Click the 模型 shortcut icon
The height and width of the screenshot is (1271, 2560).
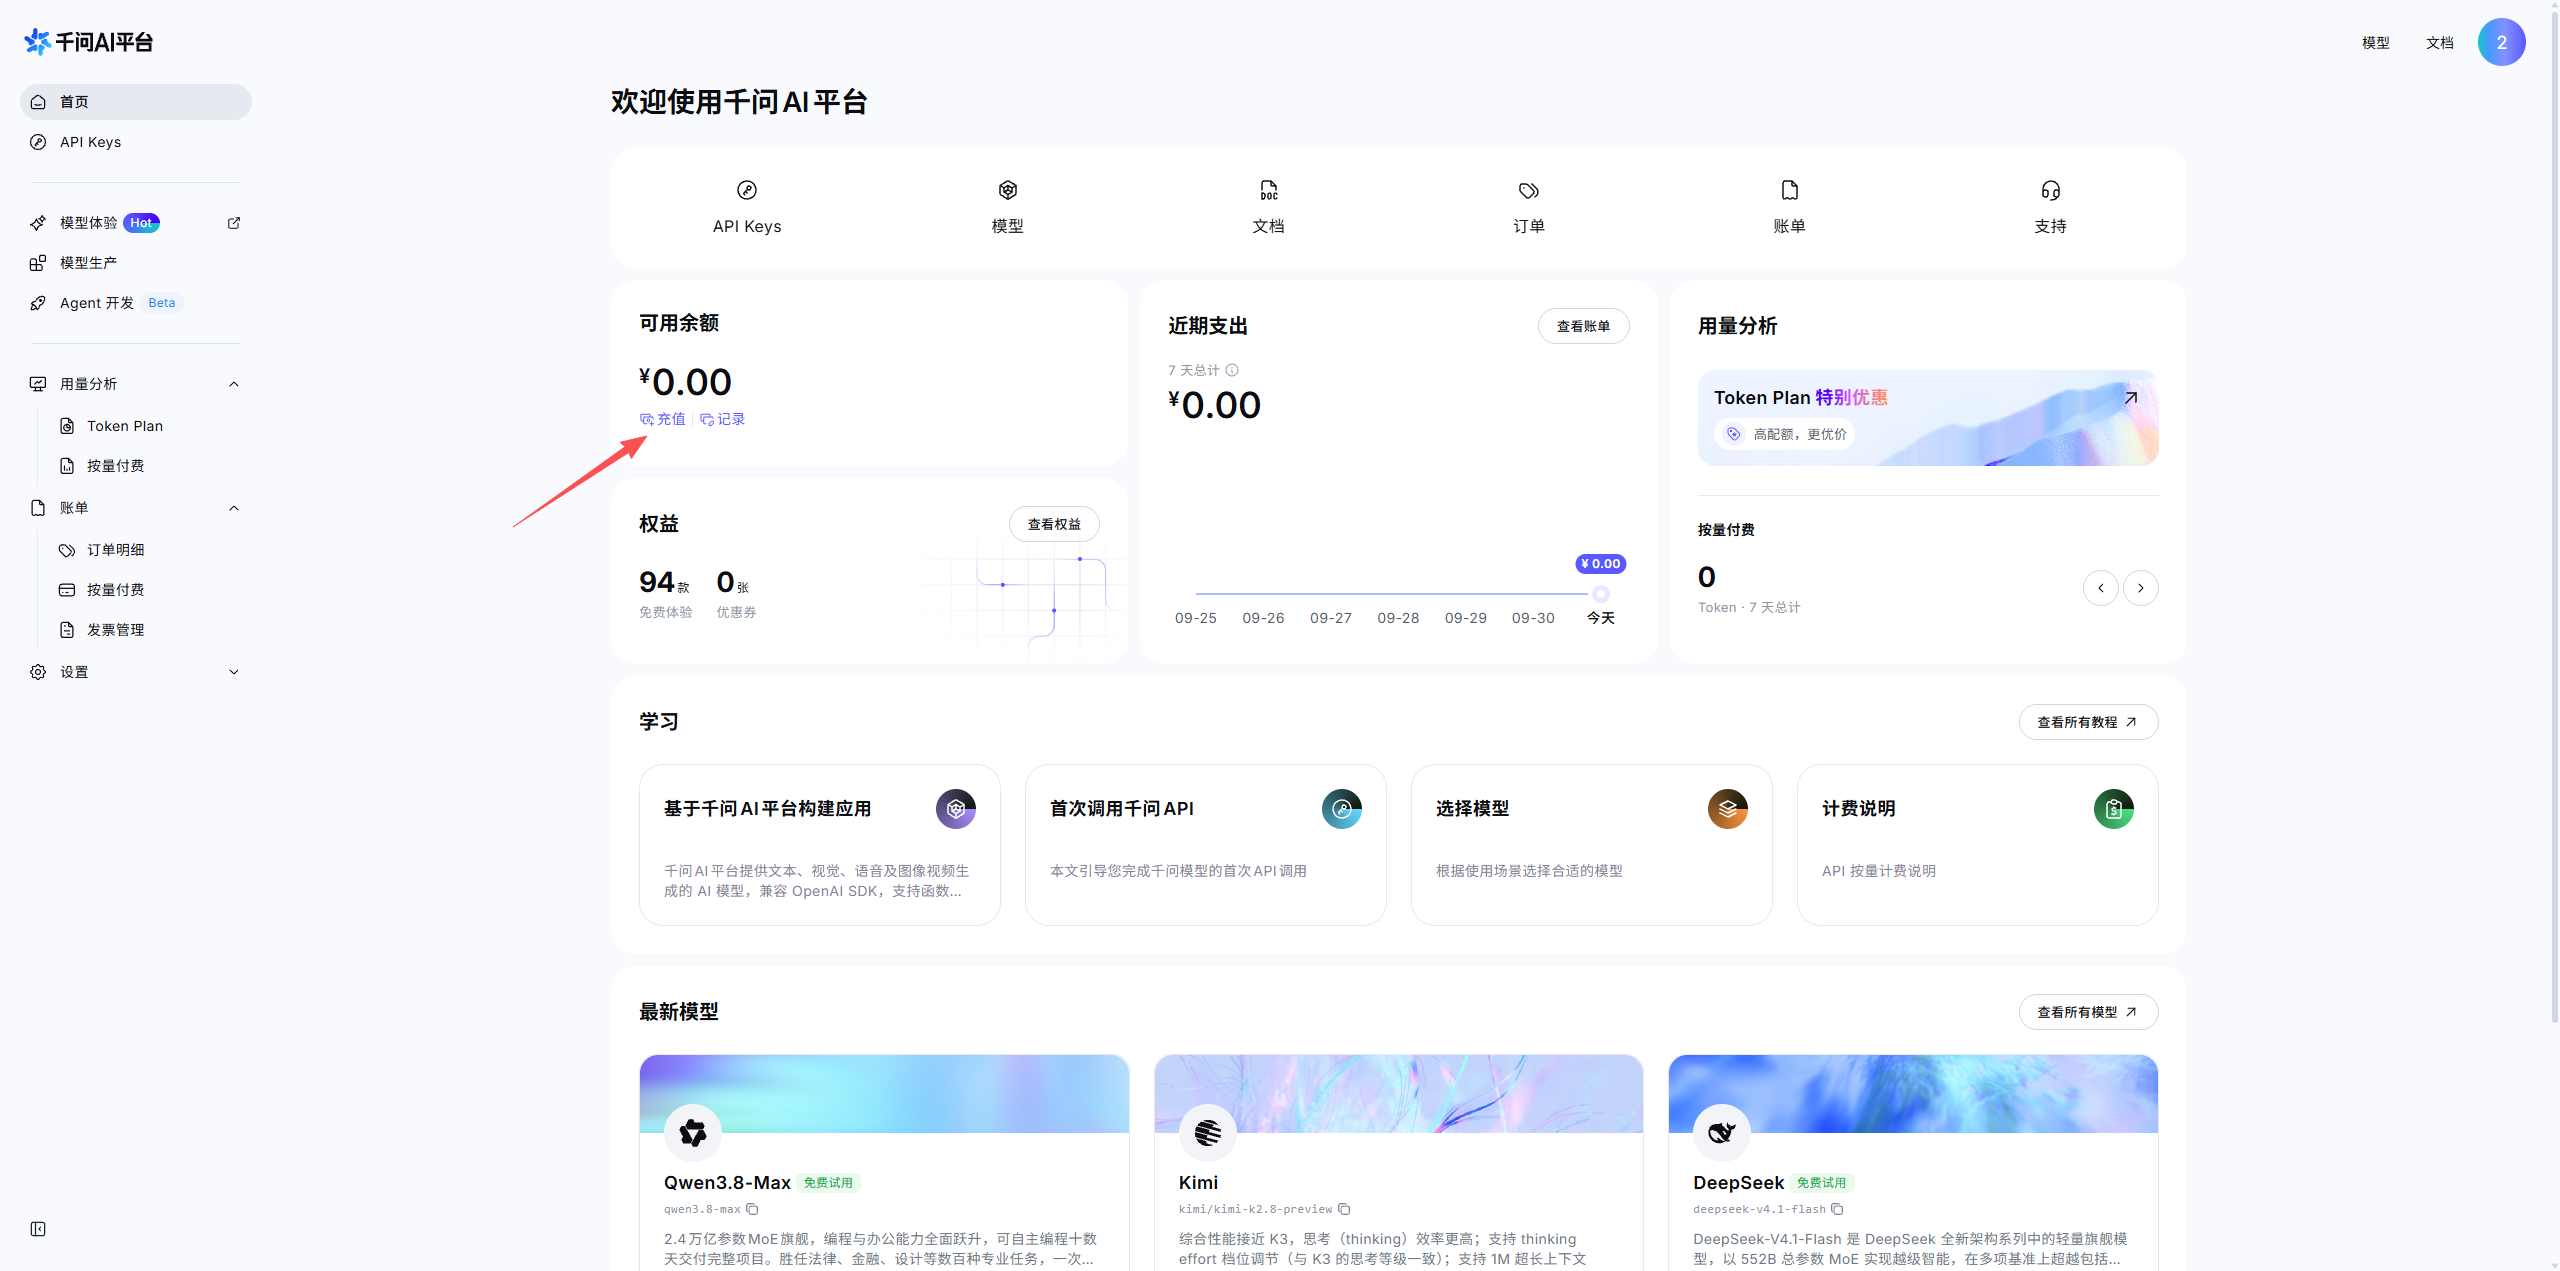click(x=1008, y=190)
